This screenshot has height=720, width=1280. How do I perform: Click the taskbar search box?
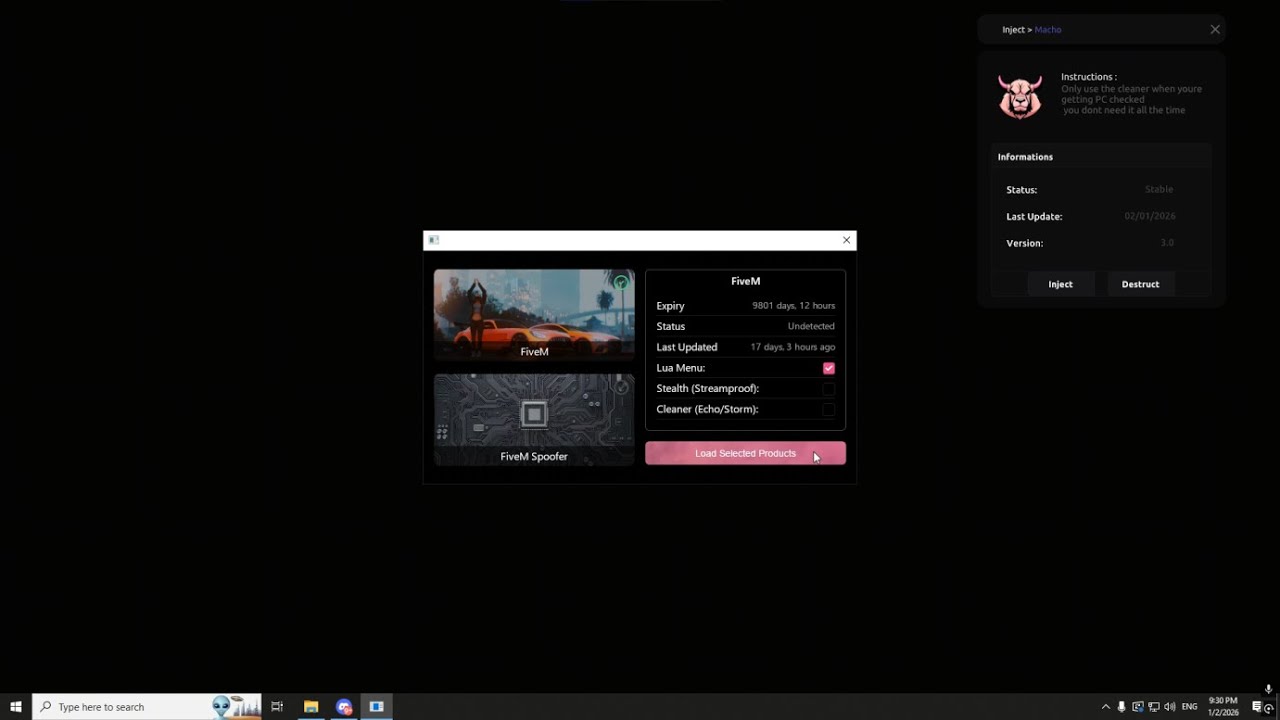147,707
